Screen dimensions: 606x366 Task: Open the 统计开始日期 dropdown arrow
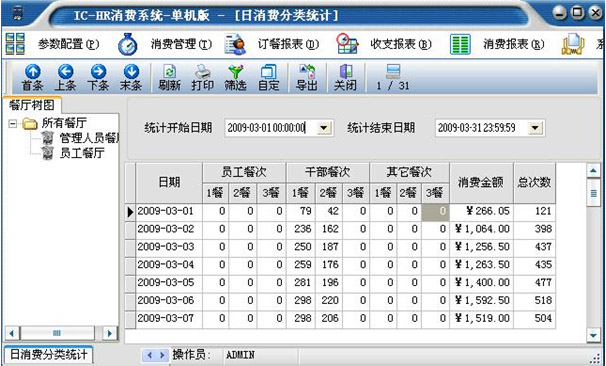[x=324, y=128]
